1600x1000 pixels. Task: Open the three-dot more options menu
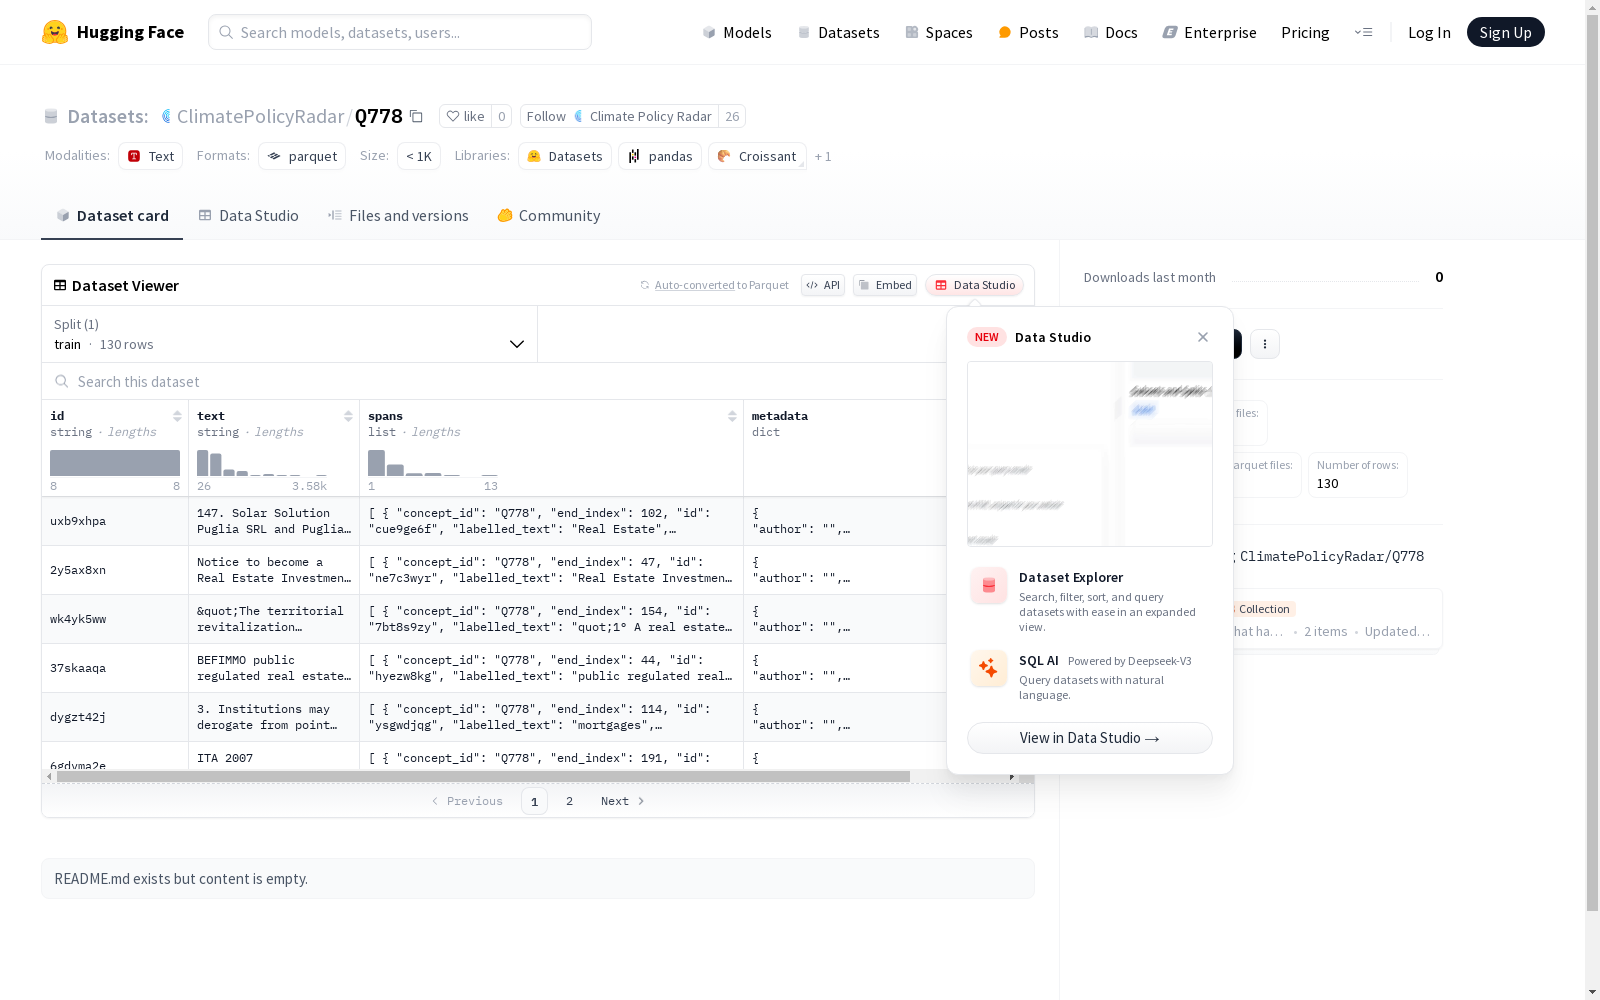click(1265, 344)
